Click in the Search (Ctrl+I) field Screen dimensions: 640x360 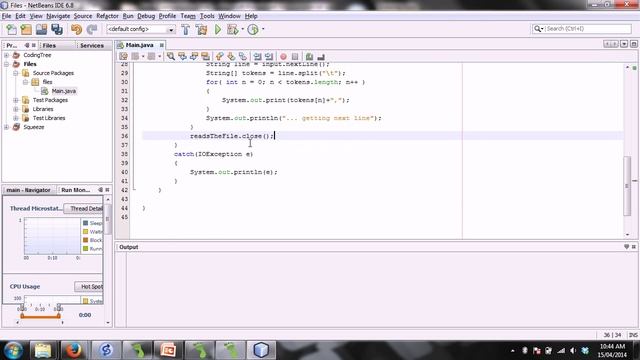pyautogui.click(x=588, y=29)
